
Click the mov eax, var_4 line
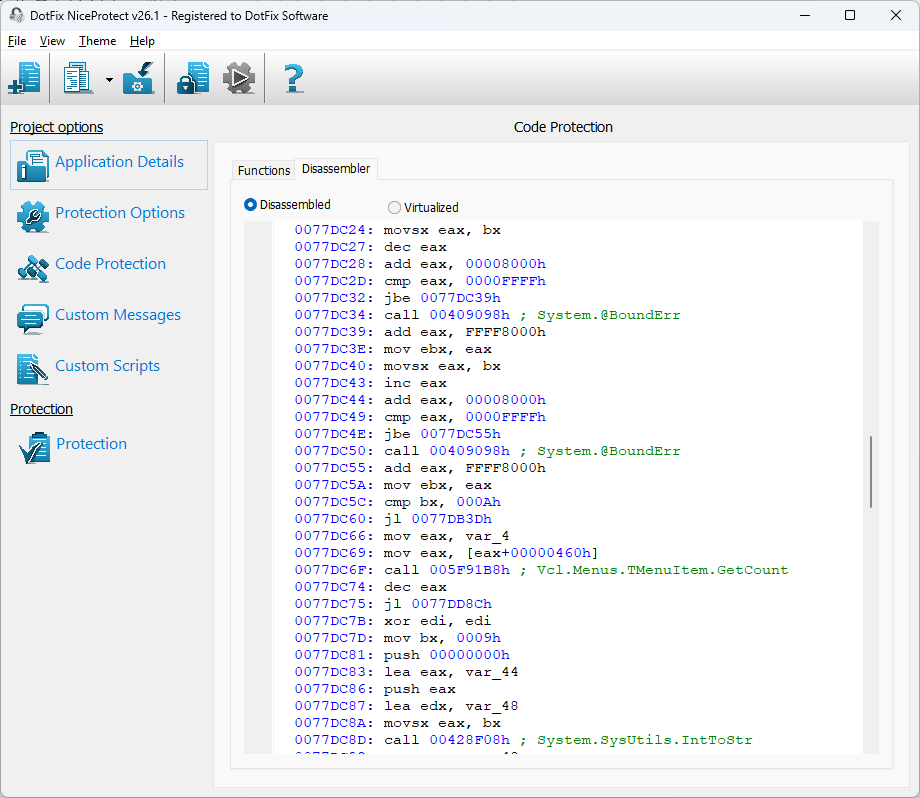[x=402, y=536]
